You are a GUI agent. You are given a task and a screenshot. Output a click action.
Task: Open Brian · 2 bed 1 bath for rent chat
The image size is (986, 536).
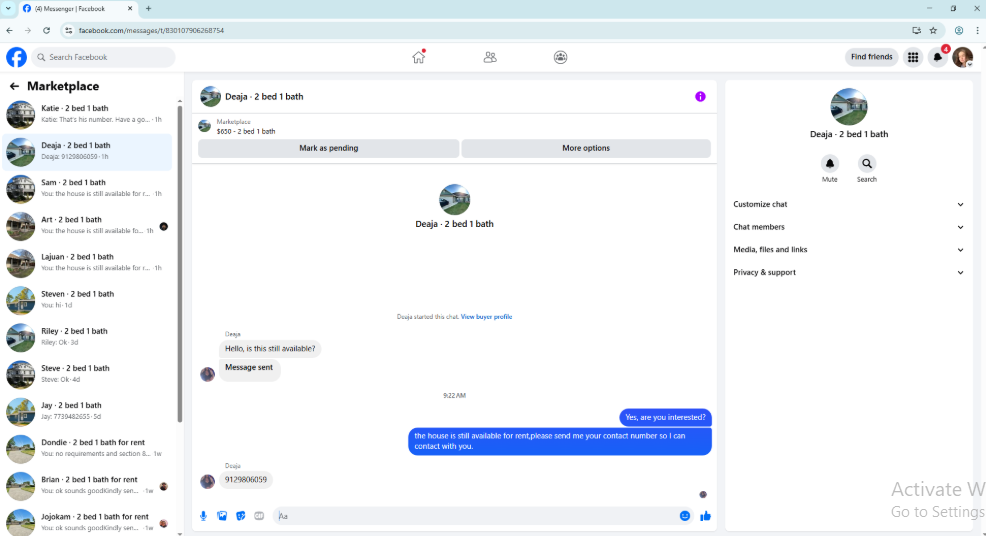pos(87,486)
